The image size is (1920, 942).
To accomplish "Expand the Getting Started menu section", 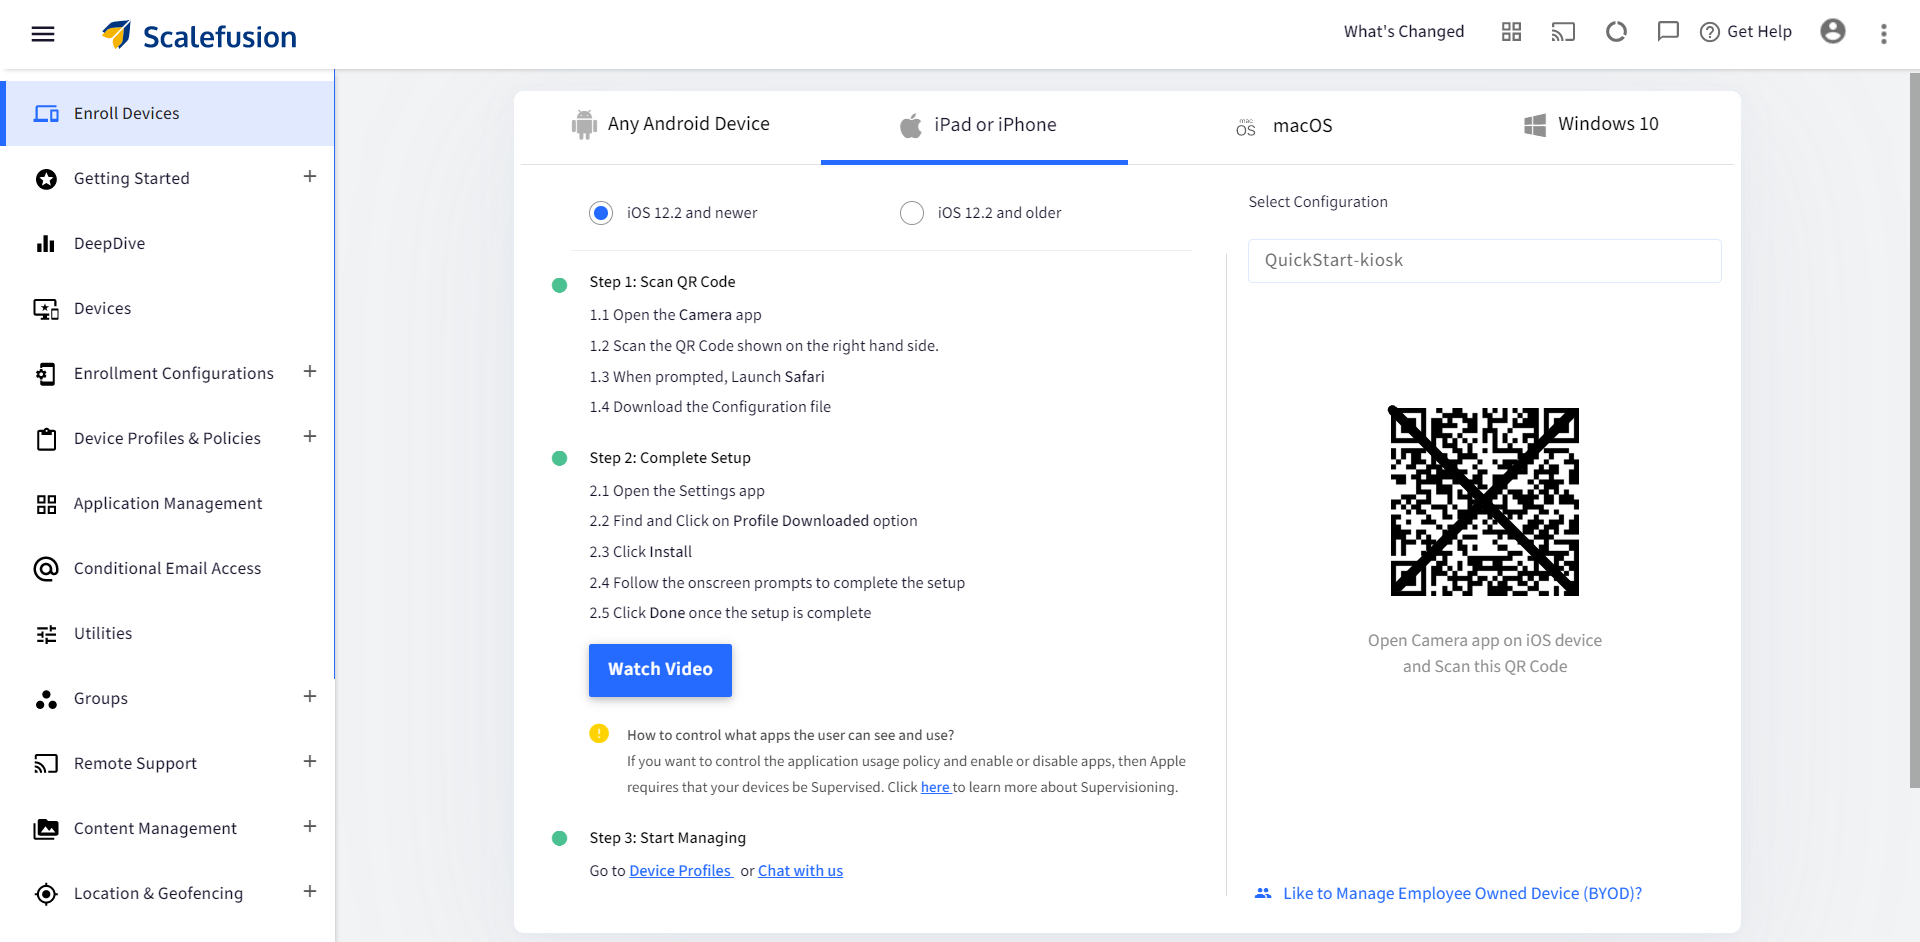I will coord(310,177).
